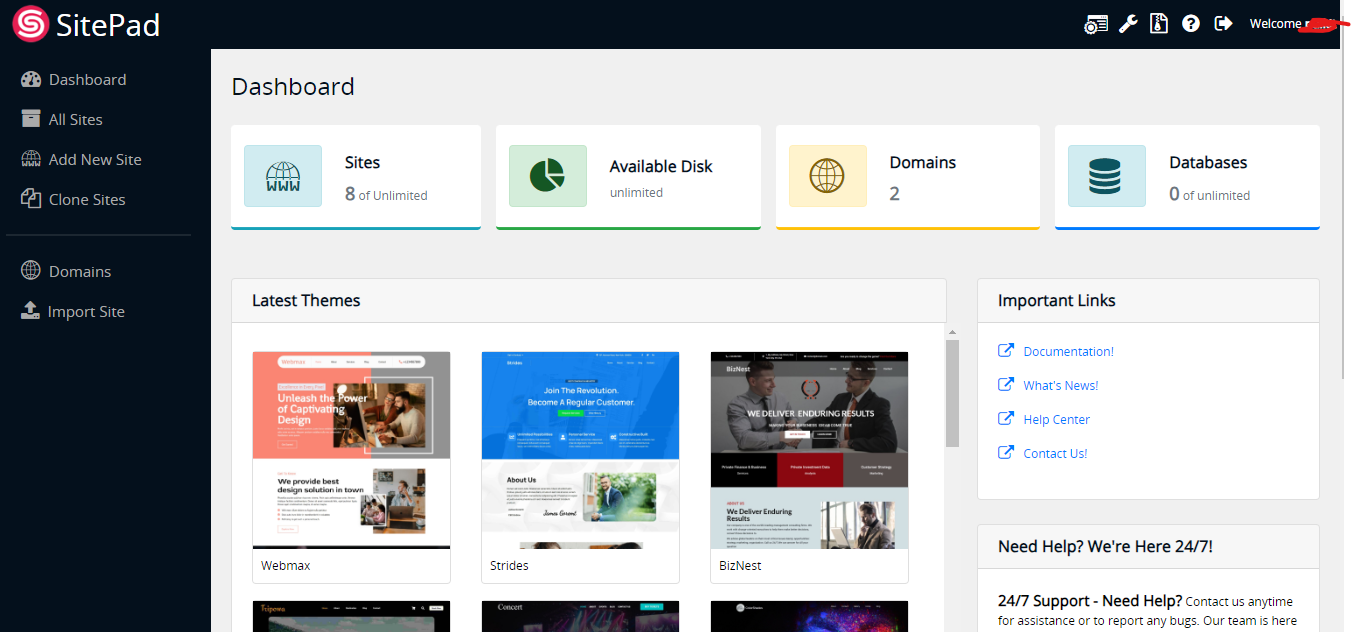Click the Strides theme name label
Image resolution: width=1351 pixels, height=632 pixels.
tap(509, 566)
